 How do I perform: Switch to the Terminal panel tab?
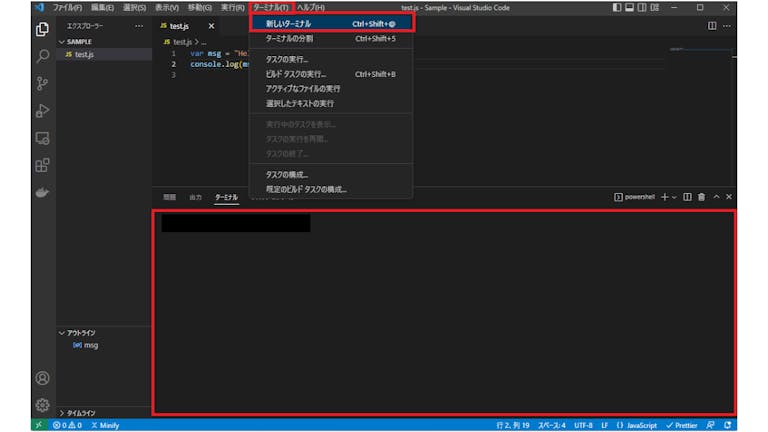click(226, 197)
